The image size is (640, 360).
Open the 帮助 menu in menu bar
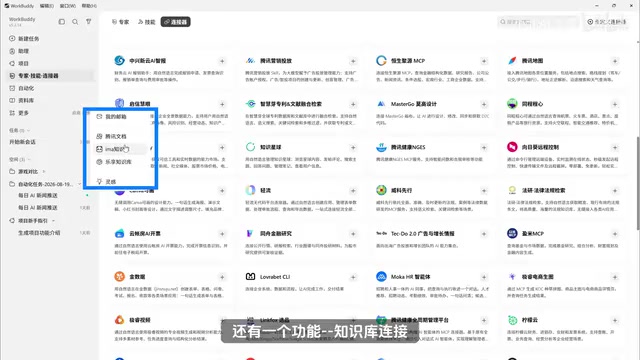[89, 6]
